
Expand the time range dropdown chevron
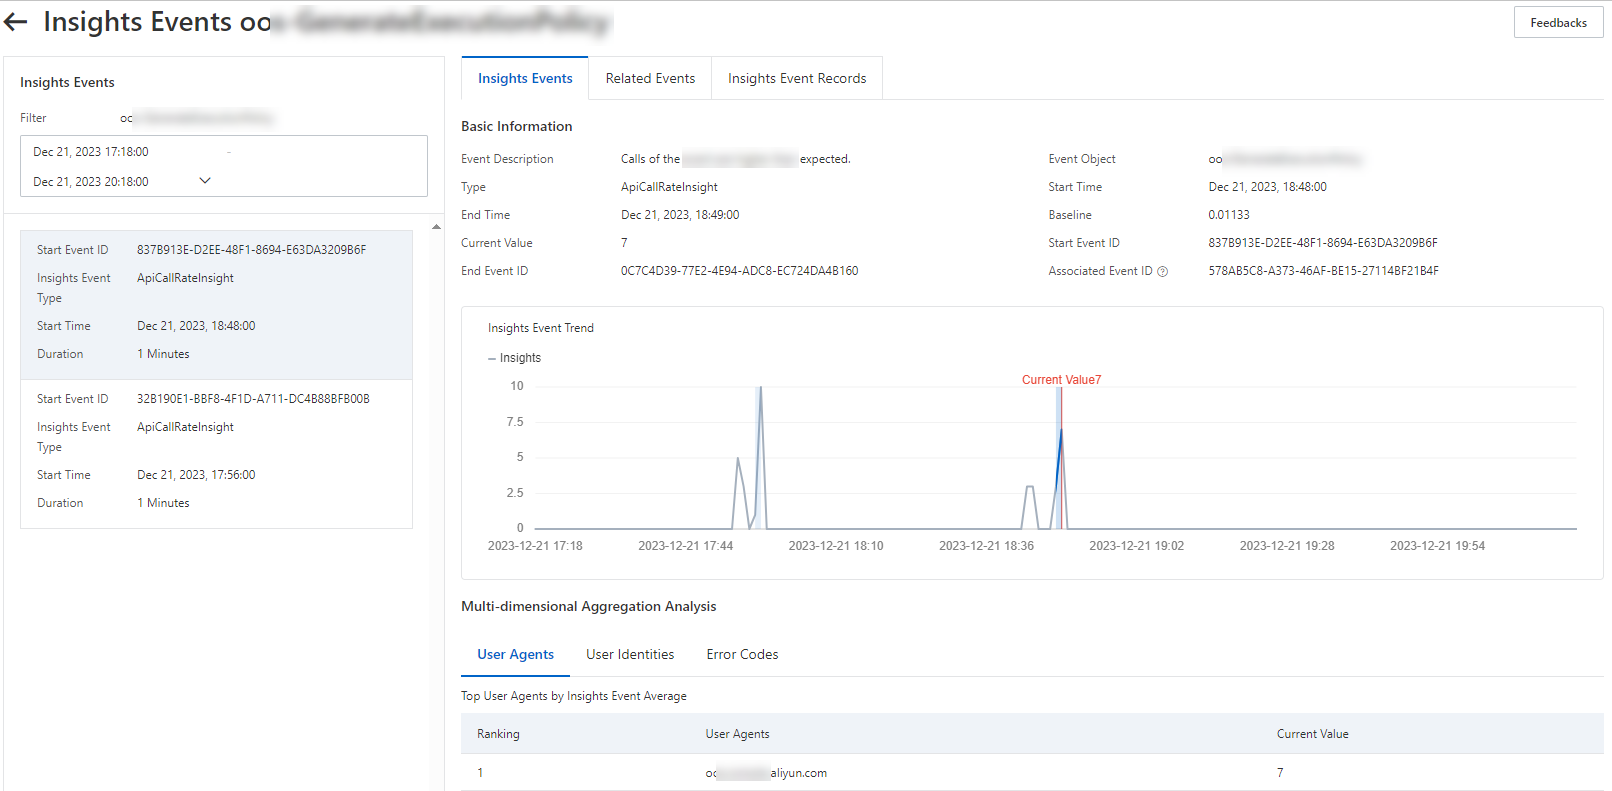point(205,181)
